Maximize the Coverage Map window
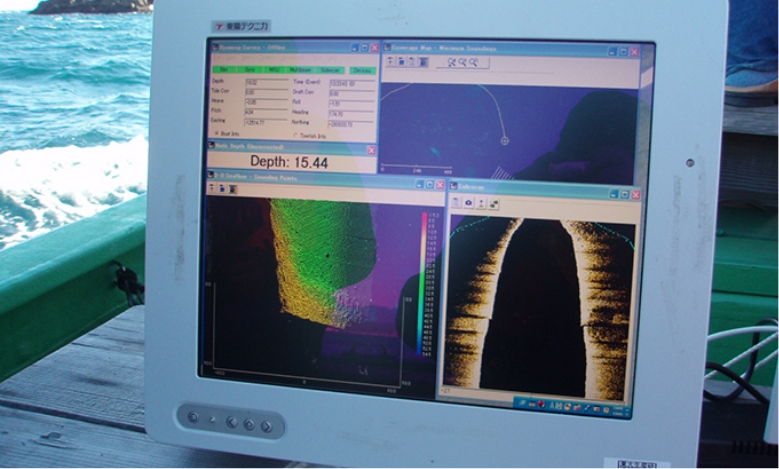Image resolution: width=779 pixels, height=469 pixels. (x=623, y=52)
